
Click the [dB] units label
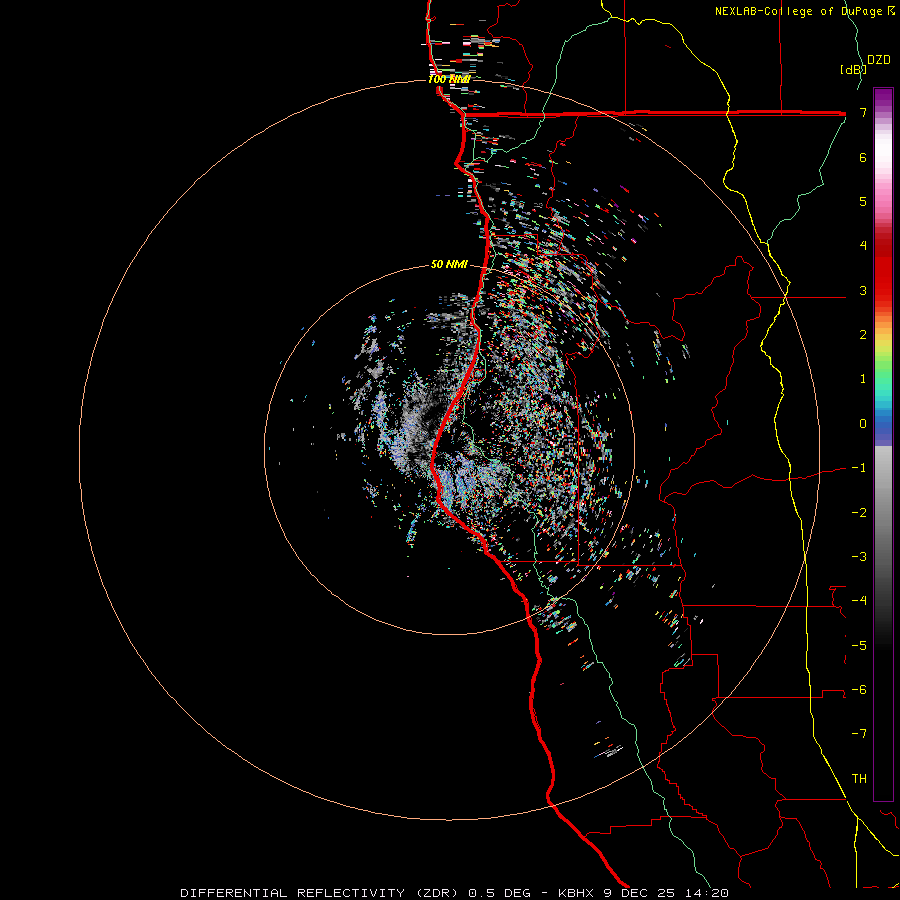pos(853,69)
